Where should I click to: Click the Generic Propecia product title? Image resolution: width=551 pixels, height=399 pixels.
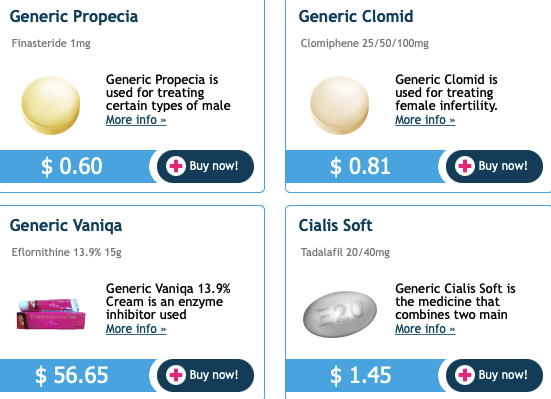click(74, 17)
